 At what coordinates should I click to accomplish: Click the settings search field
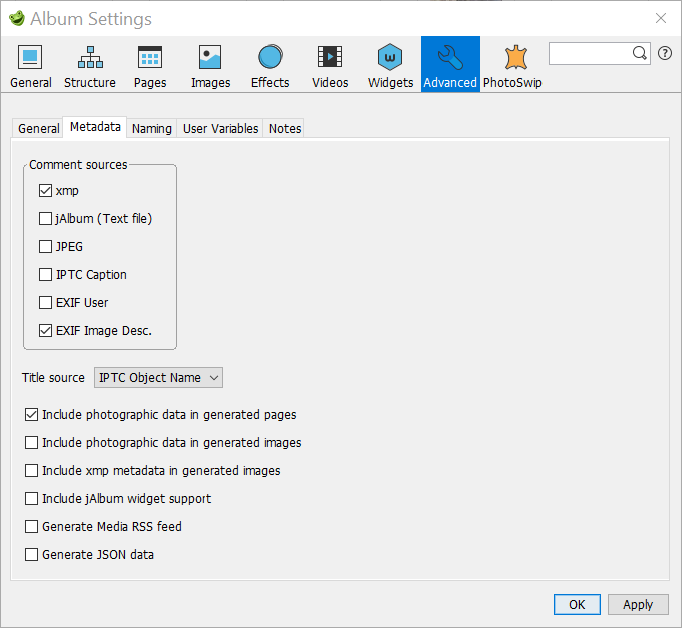[x=591, y=53]
